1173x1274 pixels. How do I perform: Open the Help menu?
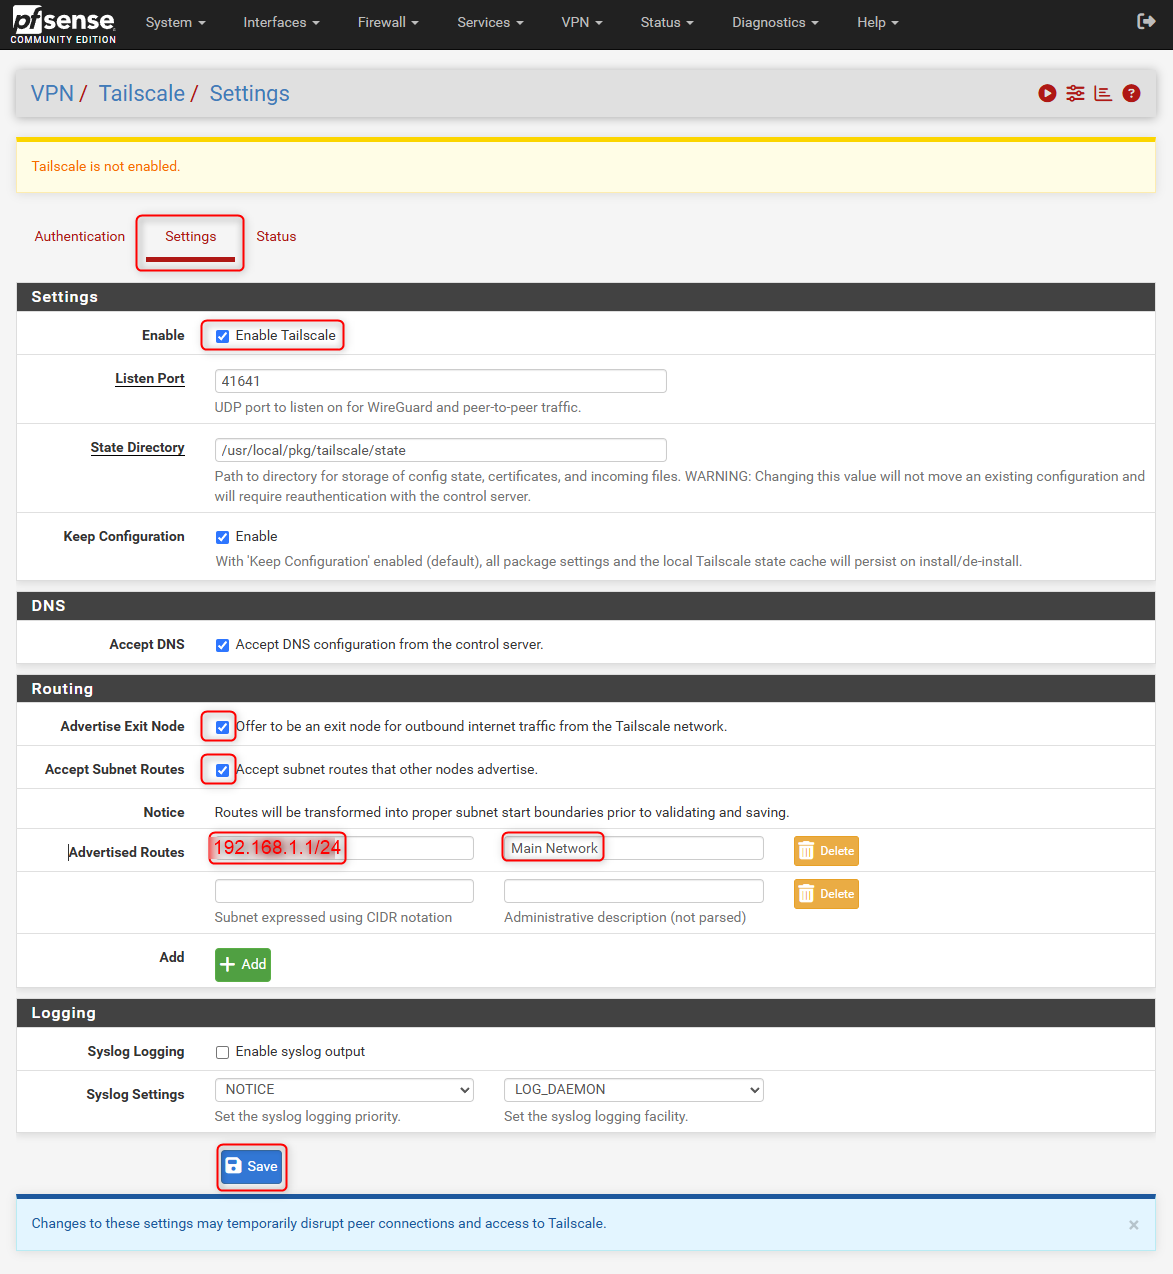[878, 22]
